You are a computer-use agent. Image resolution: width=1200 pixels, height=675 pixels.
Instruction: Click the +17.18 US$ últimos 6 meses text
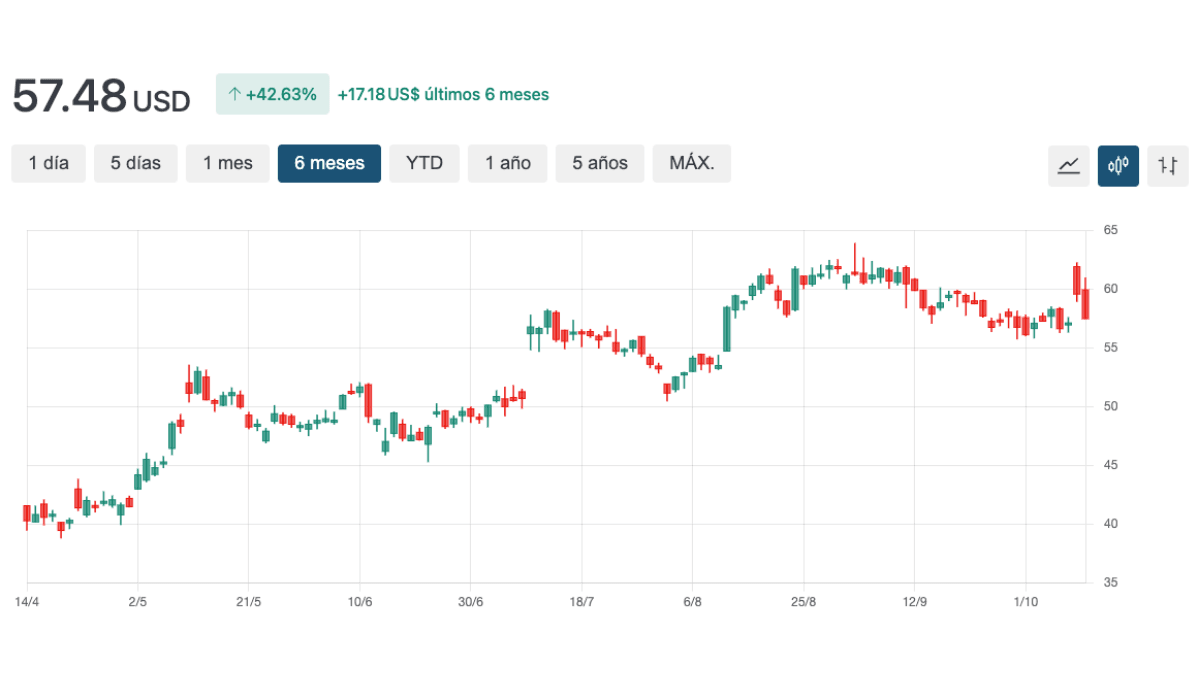[x=443, y=95]
